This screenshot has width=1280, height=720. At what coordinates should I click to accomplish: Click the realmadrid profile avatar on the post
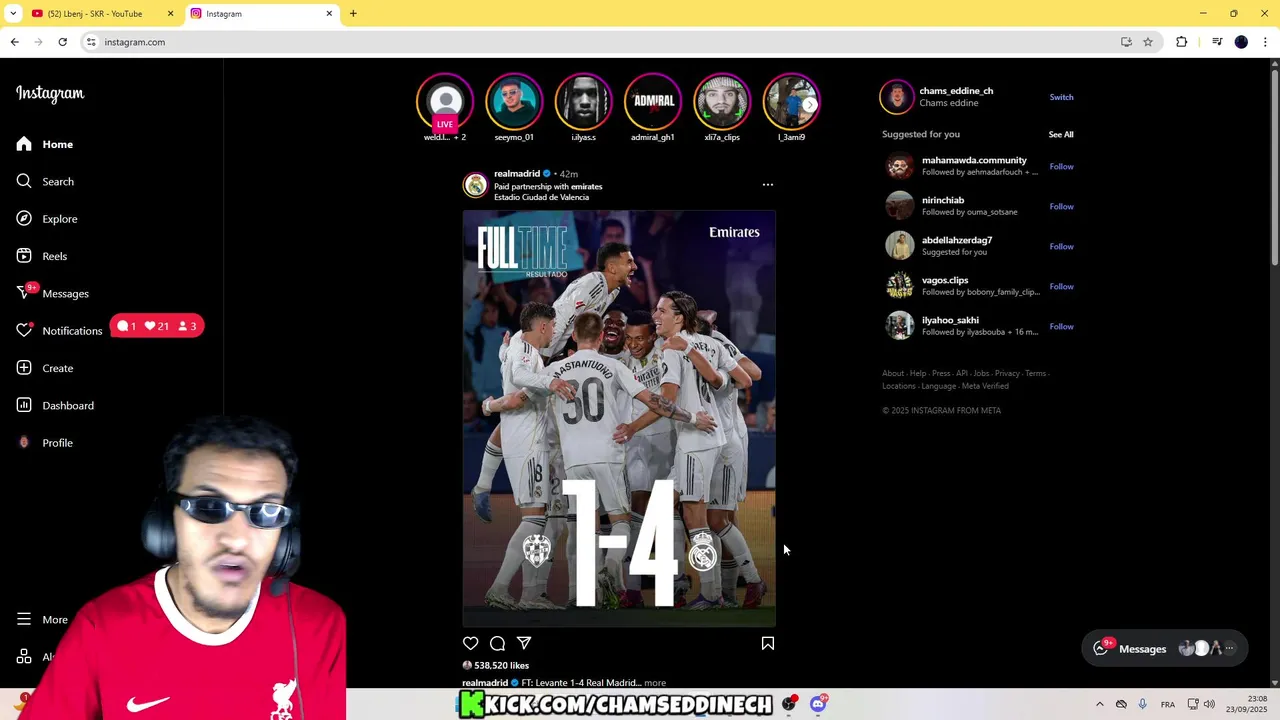[475, 185]
